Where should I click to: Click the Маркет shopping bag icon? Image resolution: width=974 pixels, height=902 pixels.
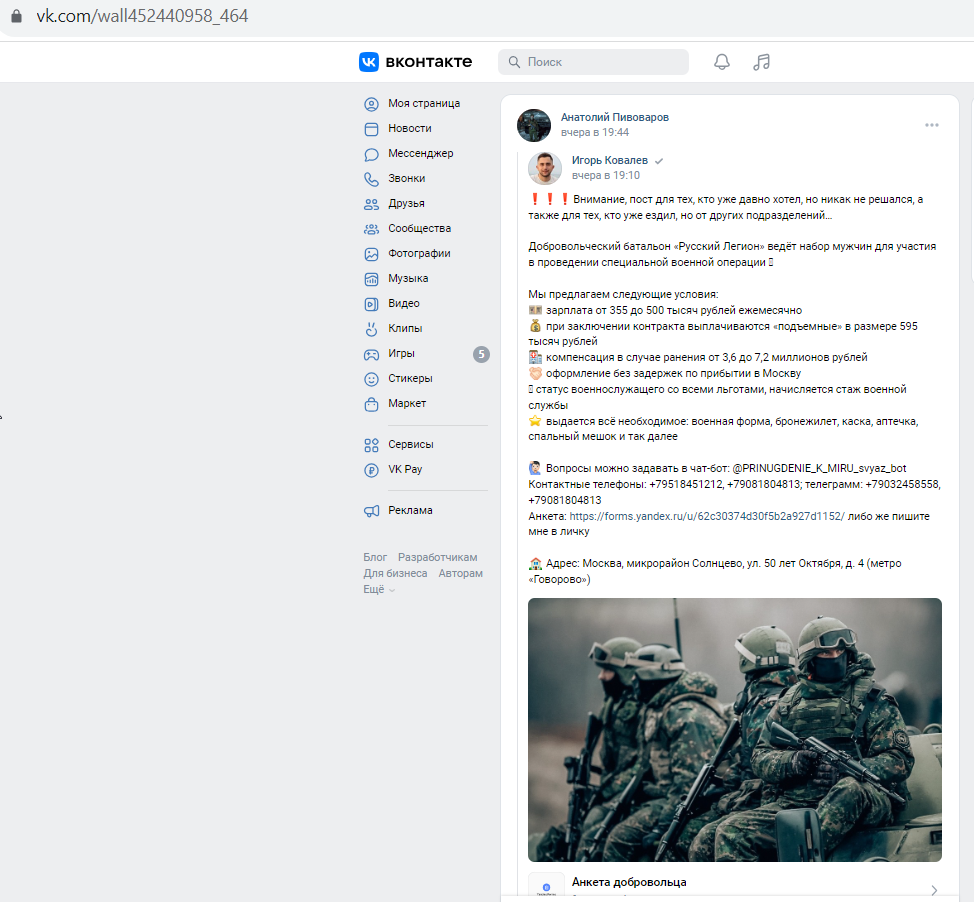point(371,404)
